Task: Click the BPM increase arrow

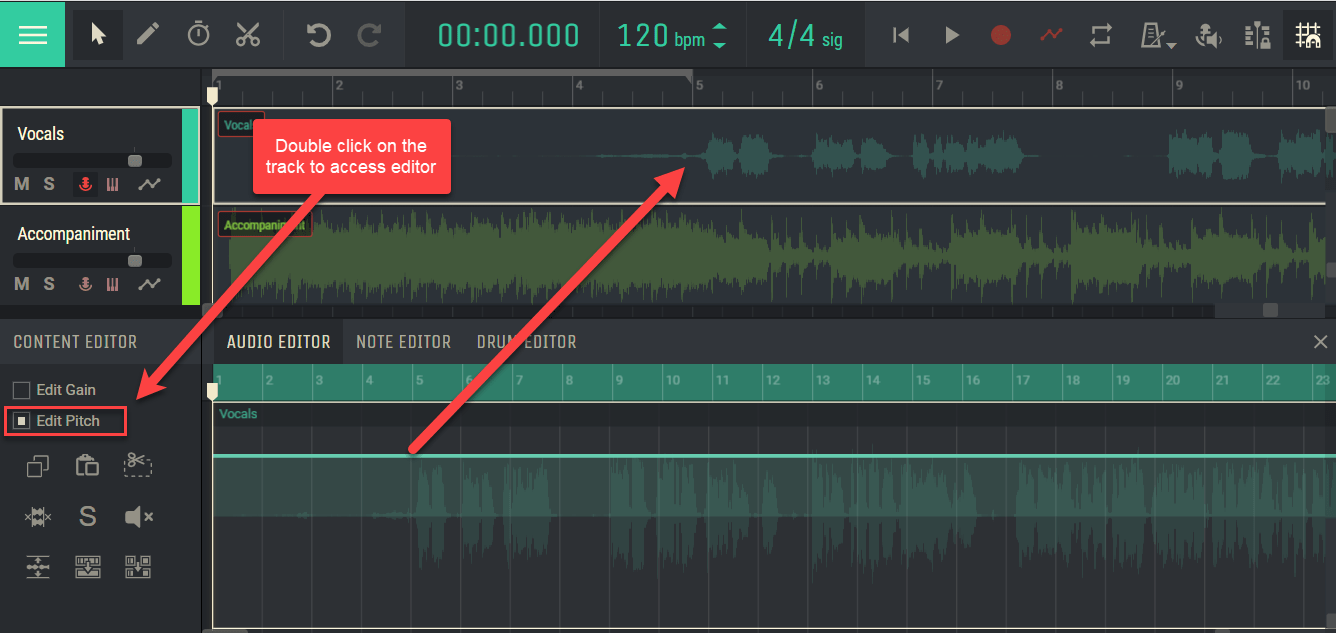Action: (x=720, y=27)
